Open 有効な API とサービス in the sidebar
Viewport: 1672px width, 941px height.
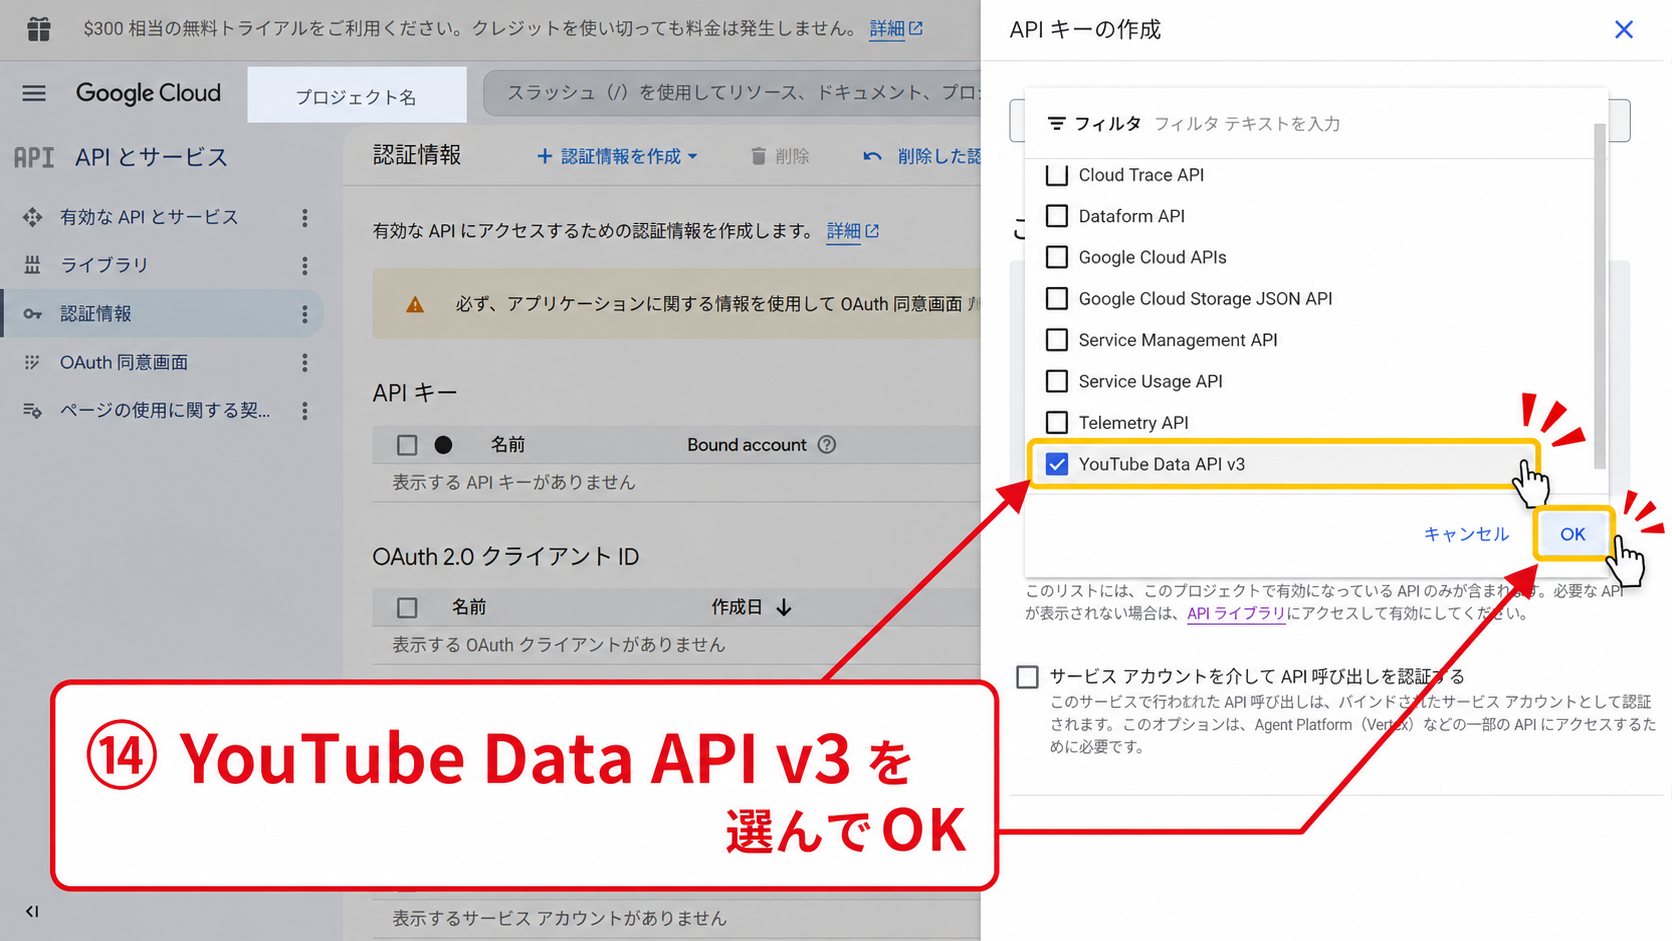149,217
